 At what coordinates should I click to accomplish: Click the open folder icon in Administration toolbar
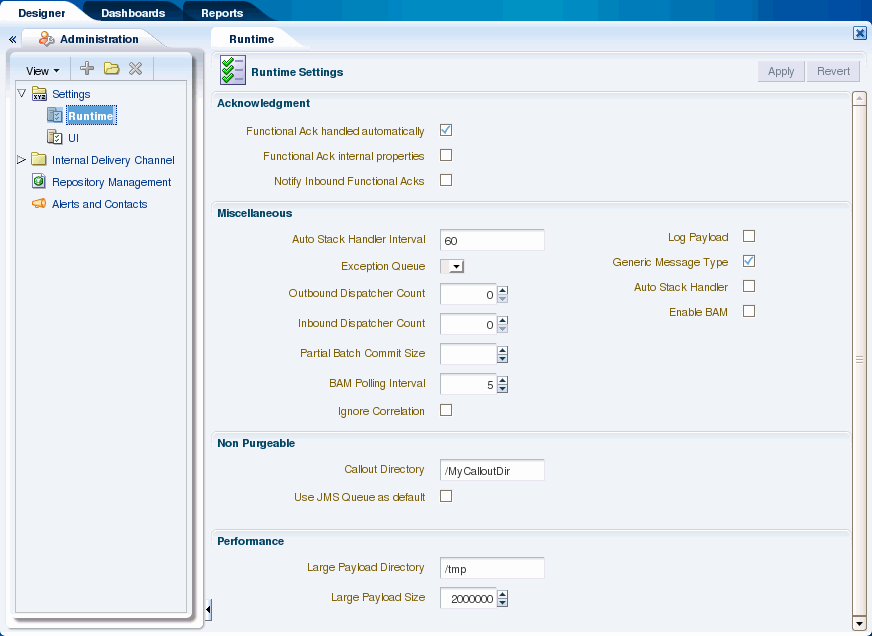[112, 68]
